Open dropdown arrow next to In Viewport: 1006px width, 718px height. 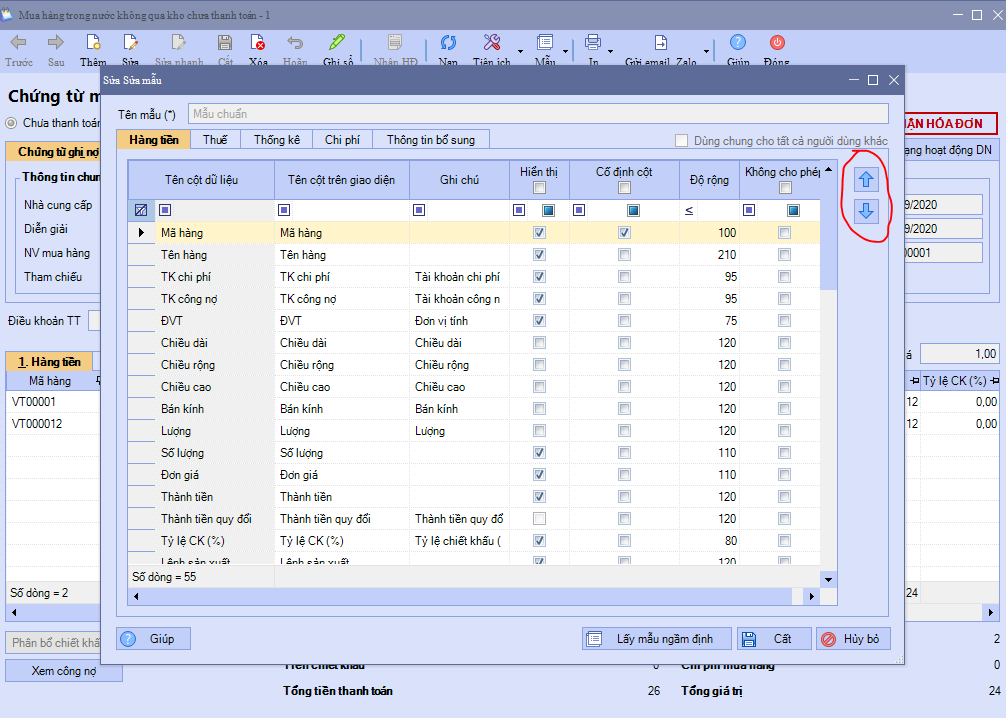pyautogui.click(x=610, y=51)
